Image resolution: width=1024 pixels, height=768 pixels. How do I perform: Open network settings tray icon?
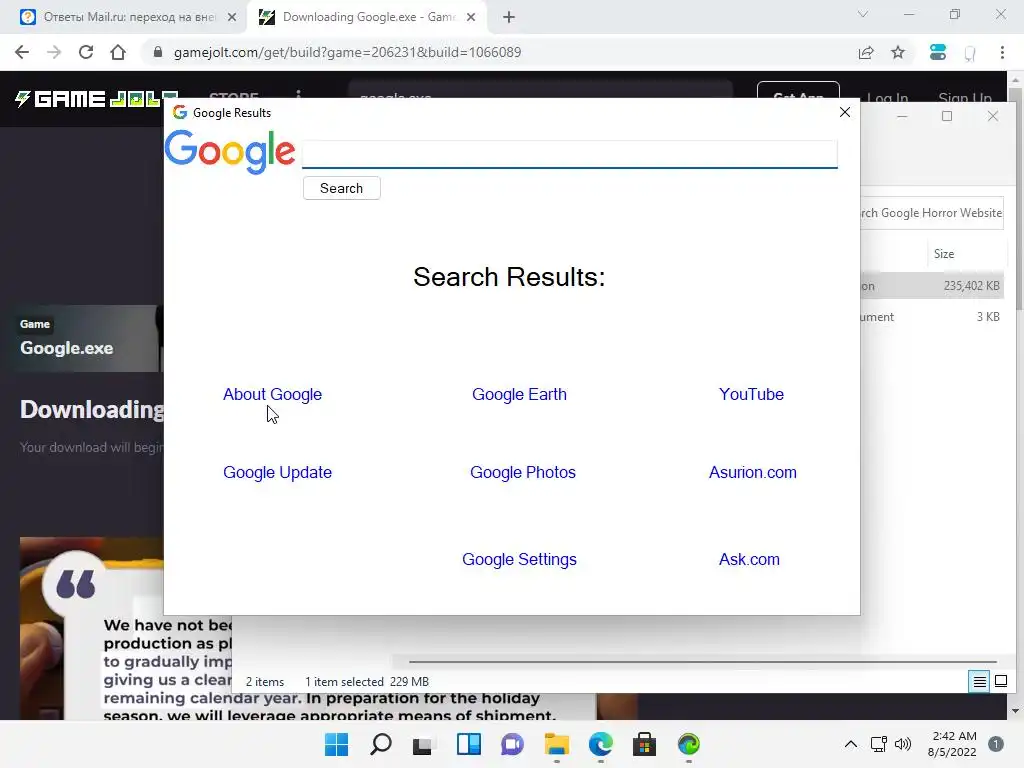point(878,744)
